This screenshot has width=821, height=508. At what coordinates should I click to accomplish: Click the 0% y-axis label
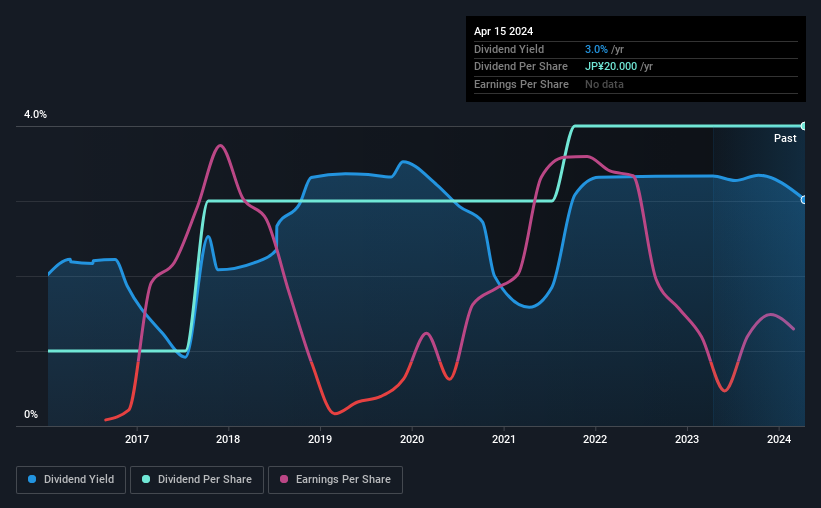point(31,414)
